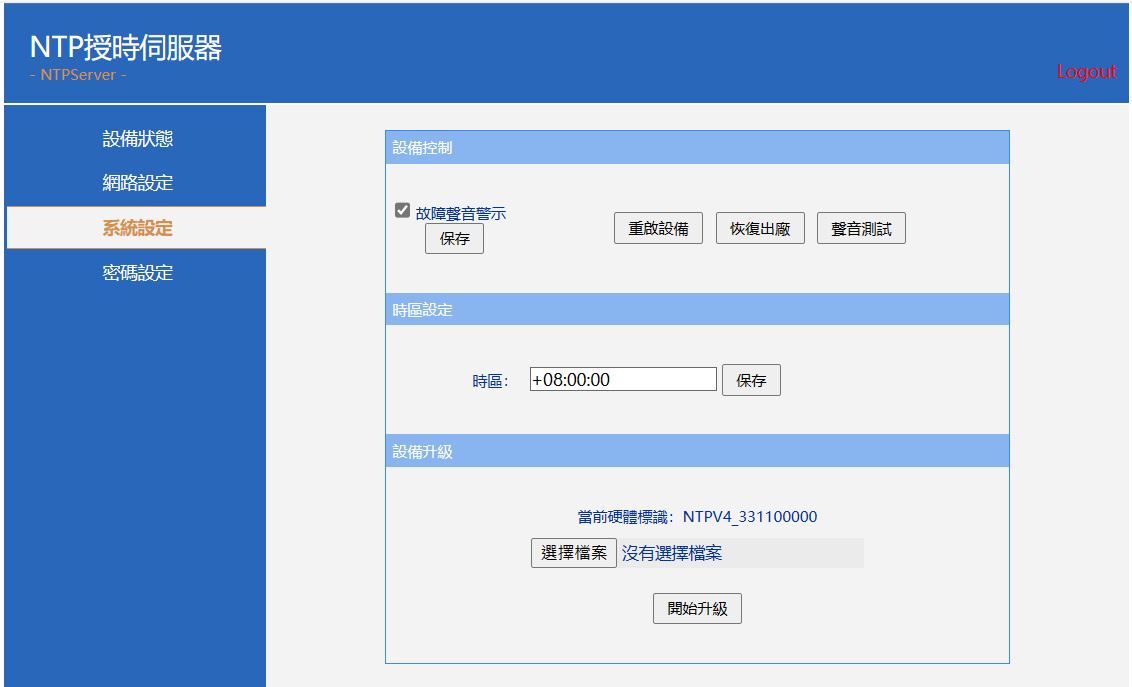Screen dimensions: 1132x687
Task: Click the 設備控制 section header
Action: point(697,147)
